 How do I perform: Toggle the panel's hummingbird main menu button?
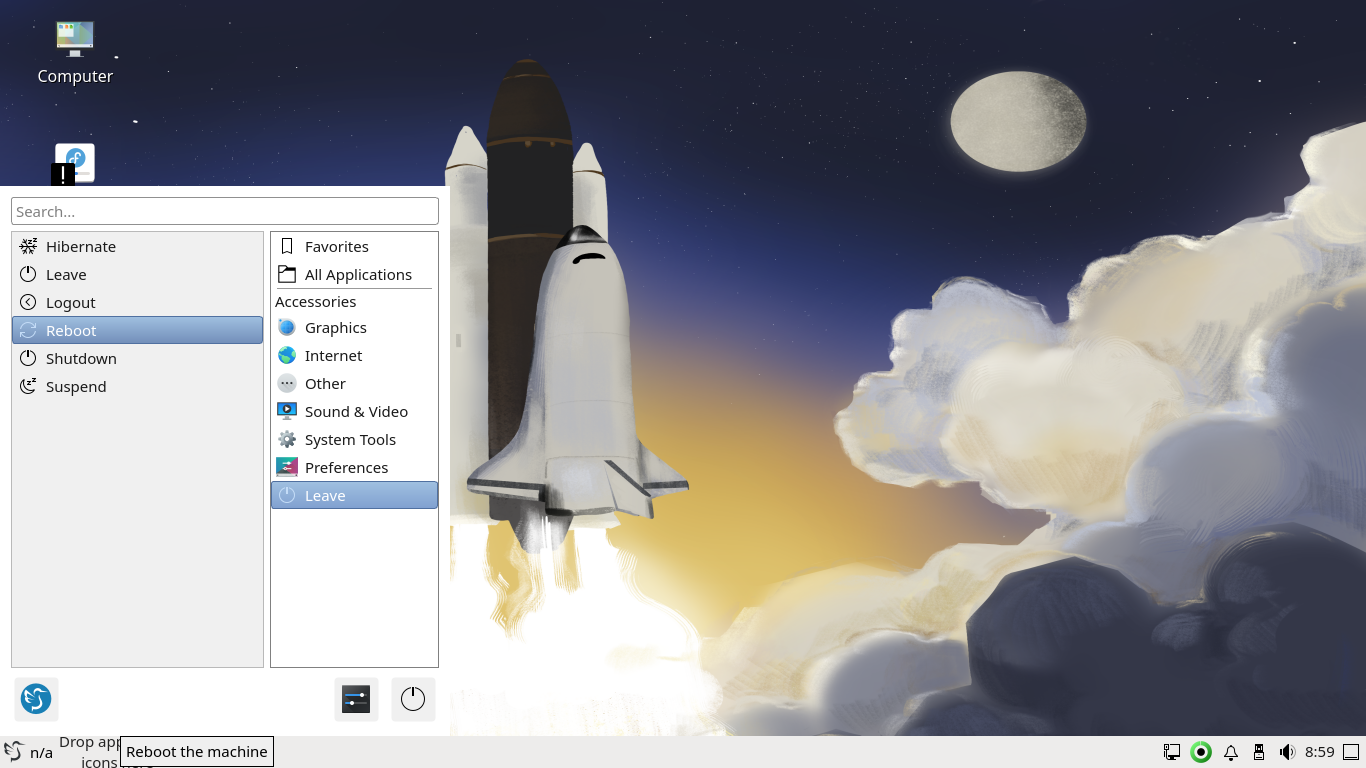point(14,752)
